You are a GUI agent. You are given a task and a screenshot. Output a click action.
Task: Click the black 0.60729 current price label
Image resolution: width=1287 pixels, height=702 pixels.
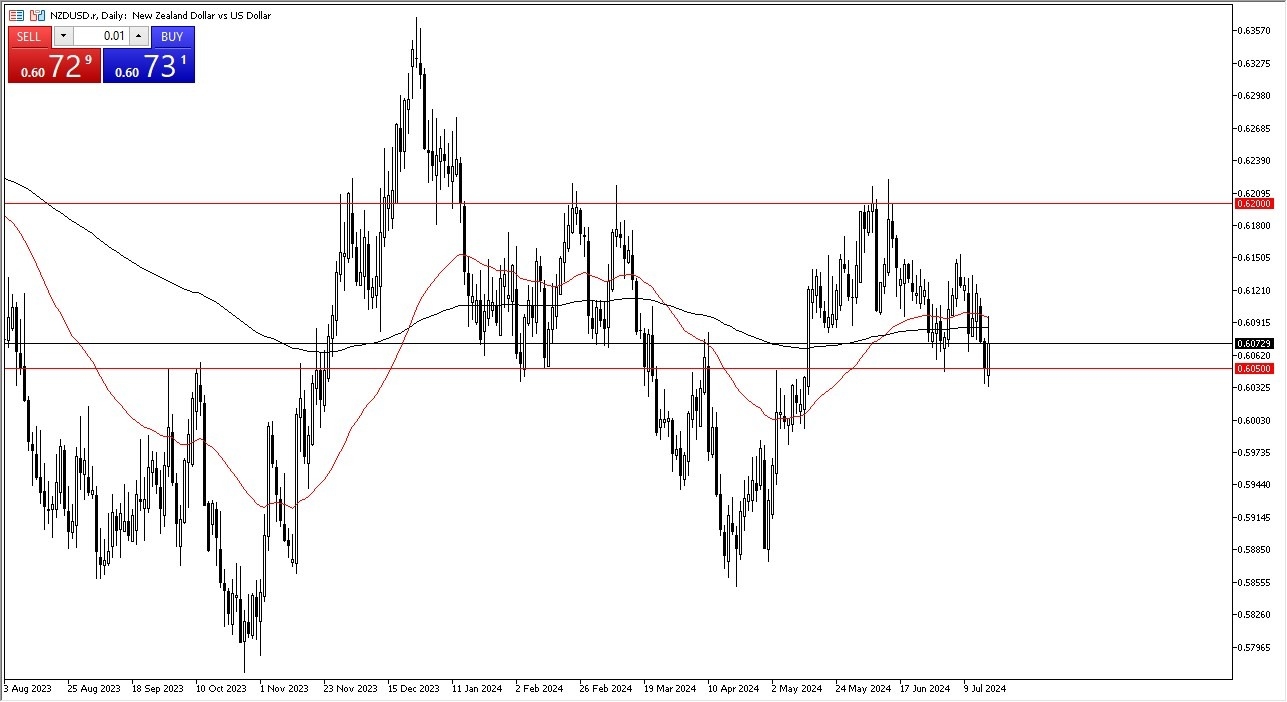[1253, 343]
